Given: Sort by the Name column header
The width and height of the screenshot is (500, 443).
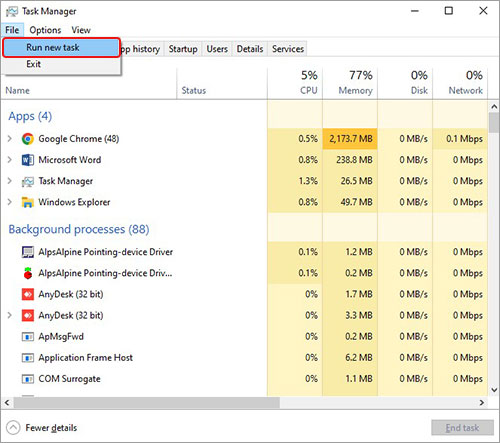Looking at the screenshot, I should (89, 84).
